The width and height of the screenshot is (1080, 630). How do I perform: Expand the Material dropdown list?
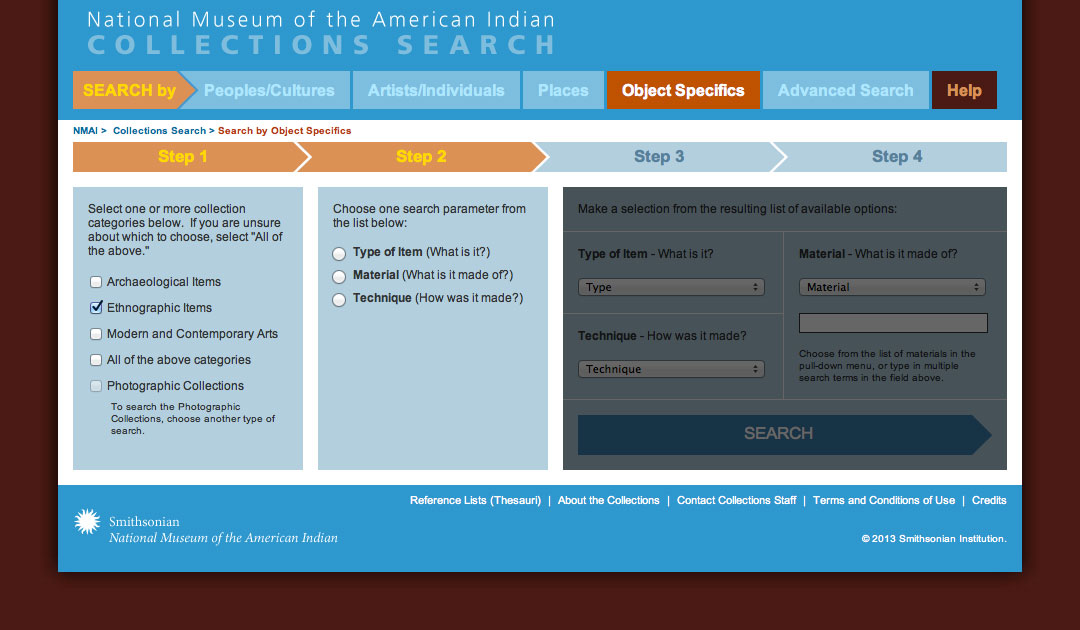(892, 287)
